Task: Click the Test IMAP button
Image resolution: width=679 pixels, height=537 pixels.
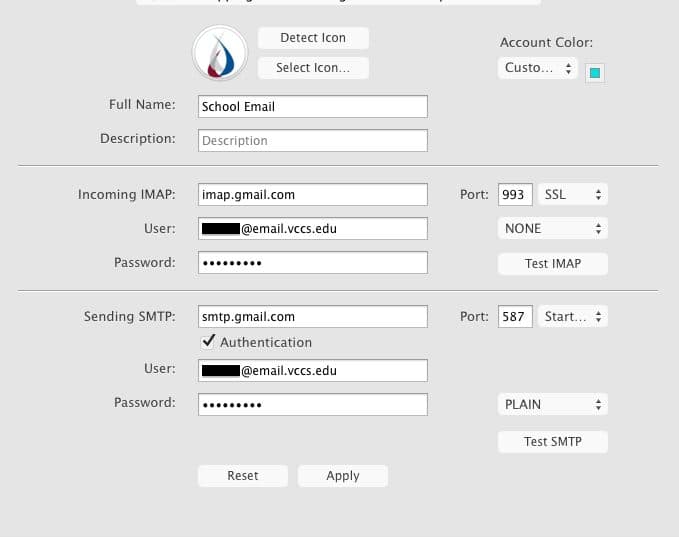Action: 553,263
